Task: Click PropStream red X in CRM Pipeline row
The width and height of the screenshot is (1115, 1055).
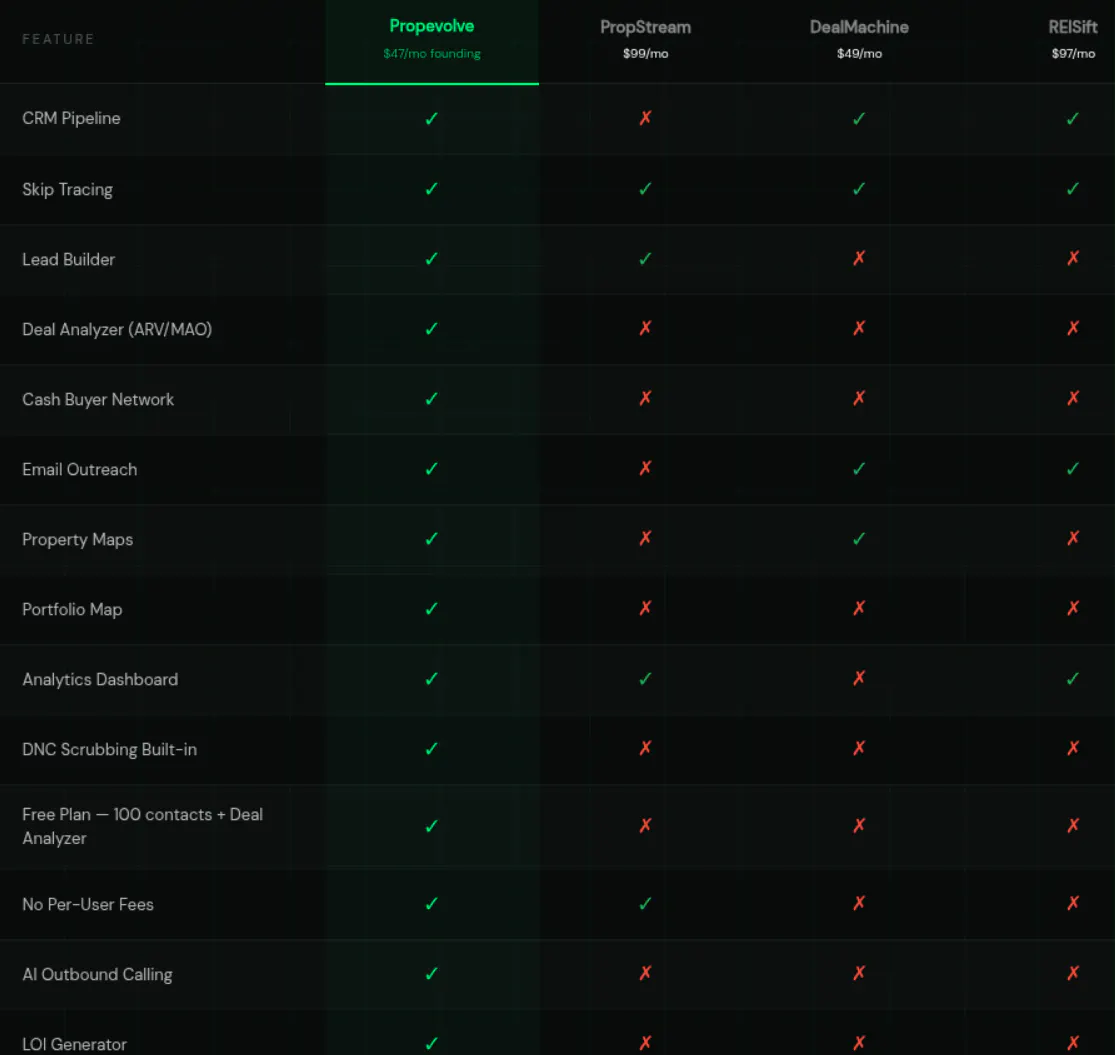Action: [x=645, y=118]
